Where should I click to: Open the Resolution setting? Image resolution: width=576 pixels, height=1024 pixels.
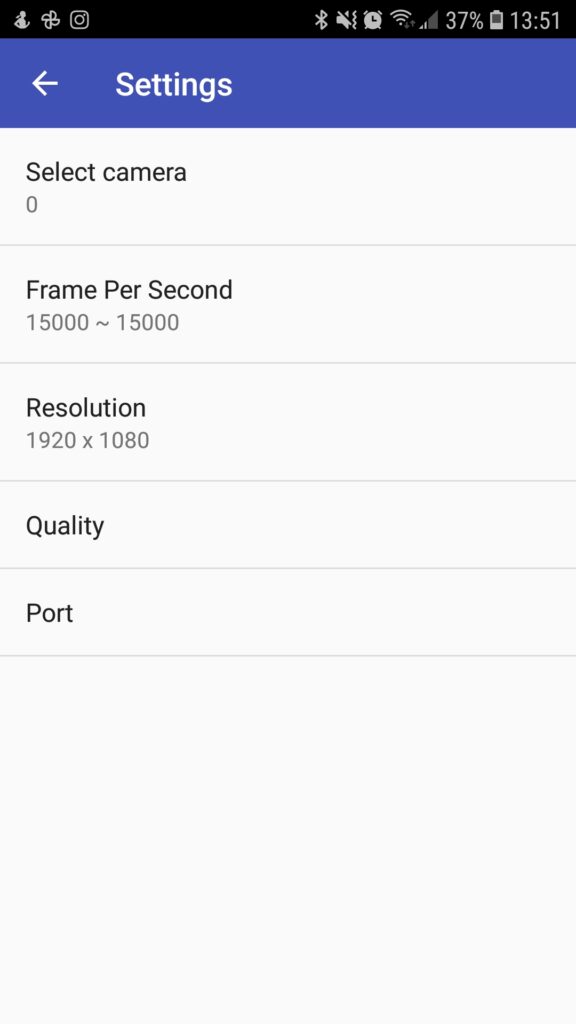[288, 423]
